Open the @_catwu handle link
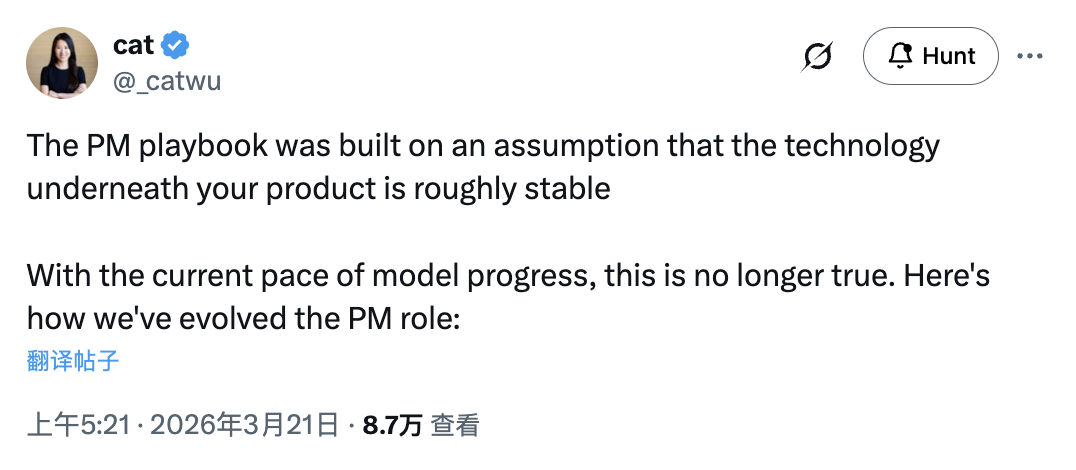 167,81
